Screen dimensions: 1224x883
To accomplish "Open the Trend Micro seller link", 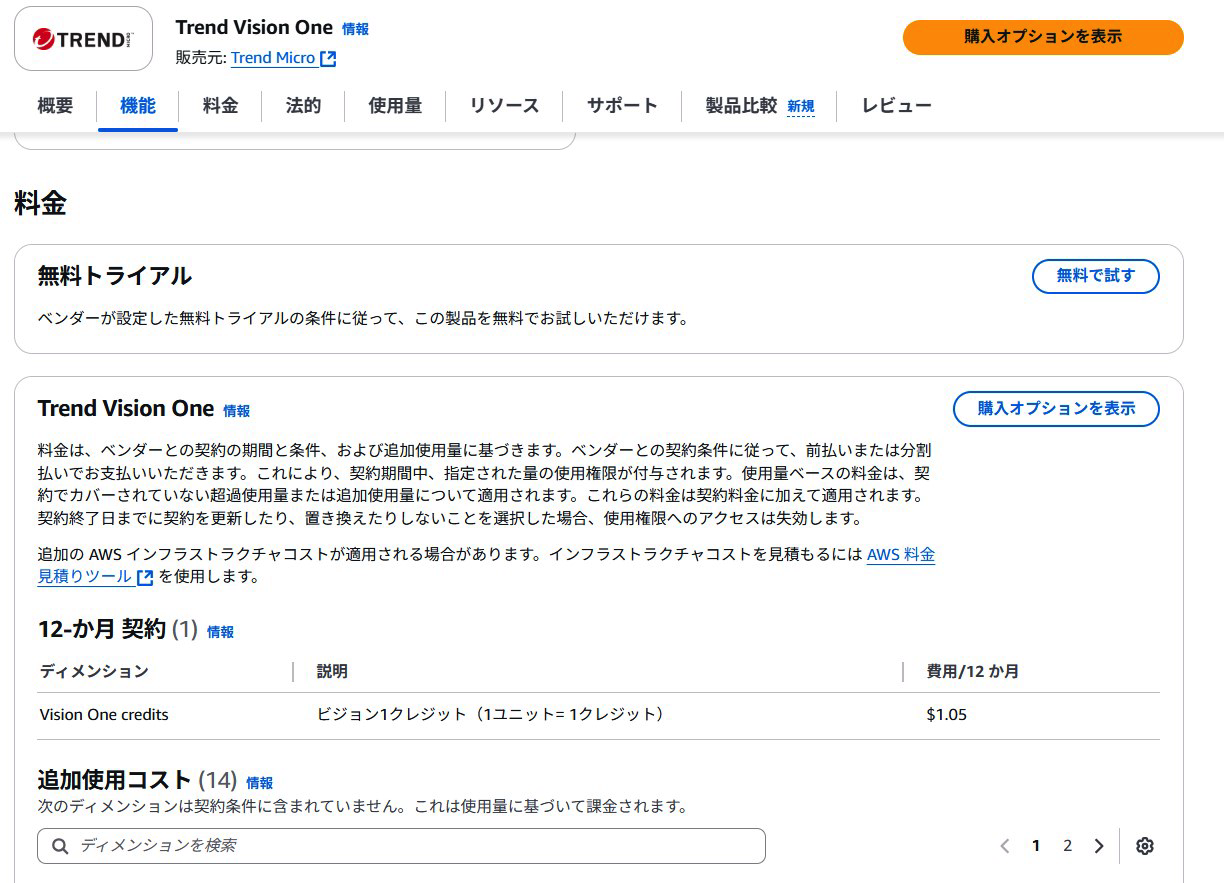I will pyautogui.click(x=282, y=58).
